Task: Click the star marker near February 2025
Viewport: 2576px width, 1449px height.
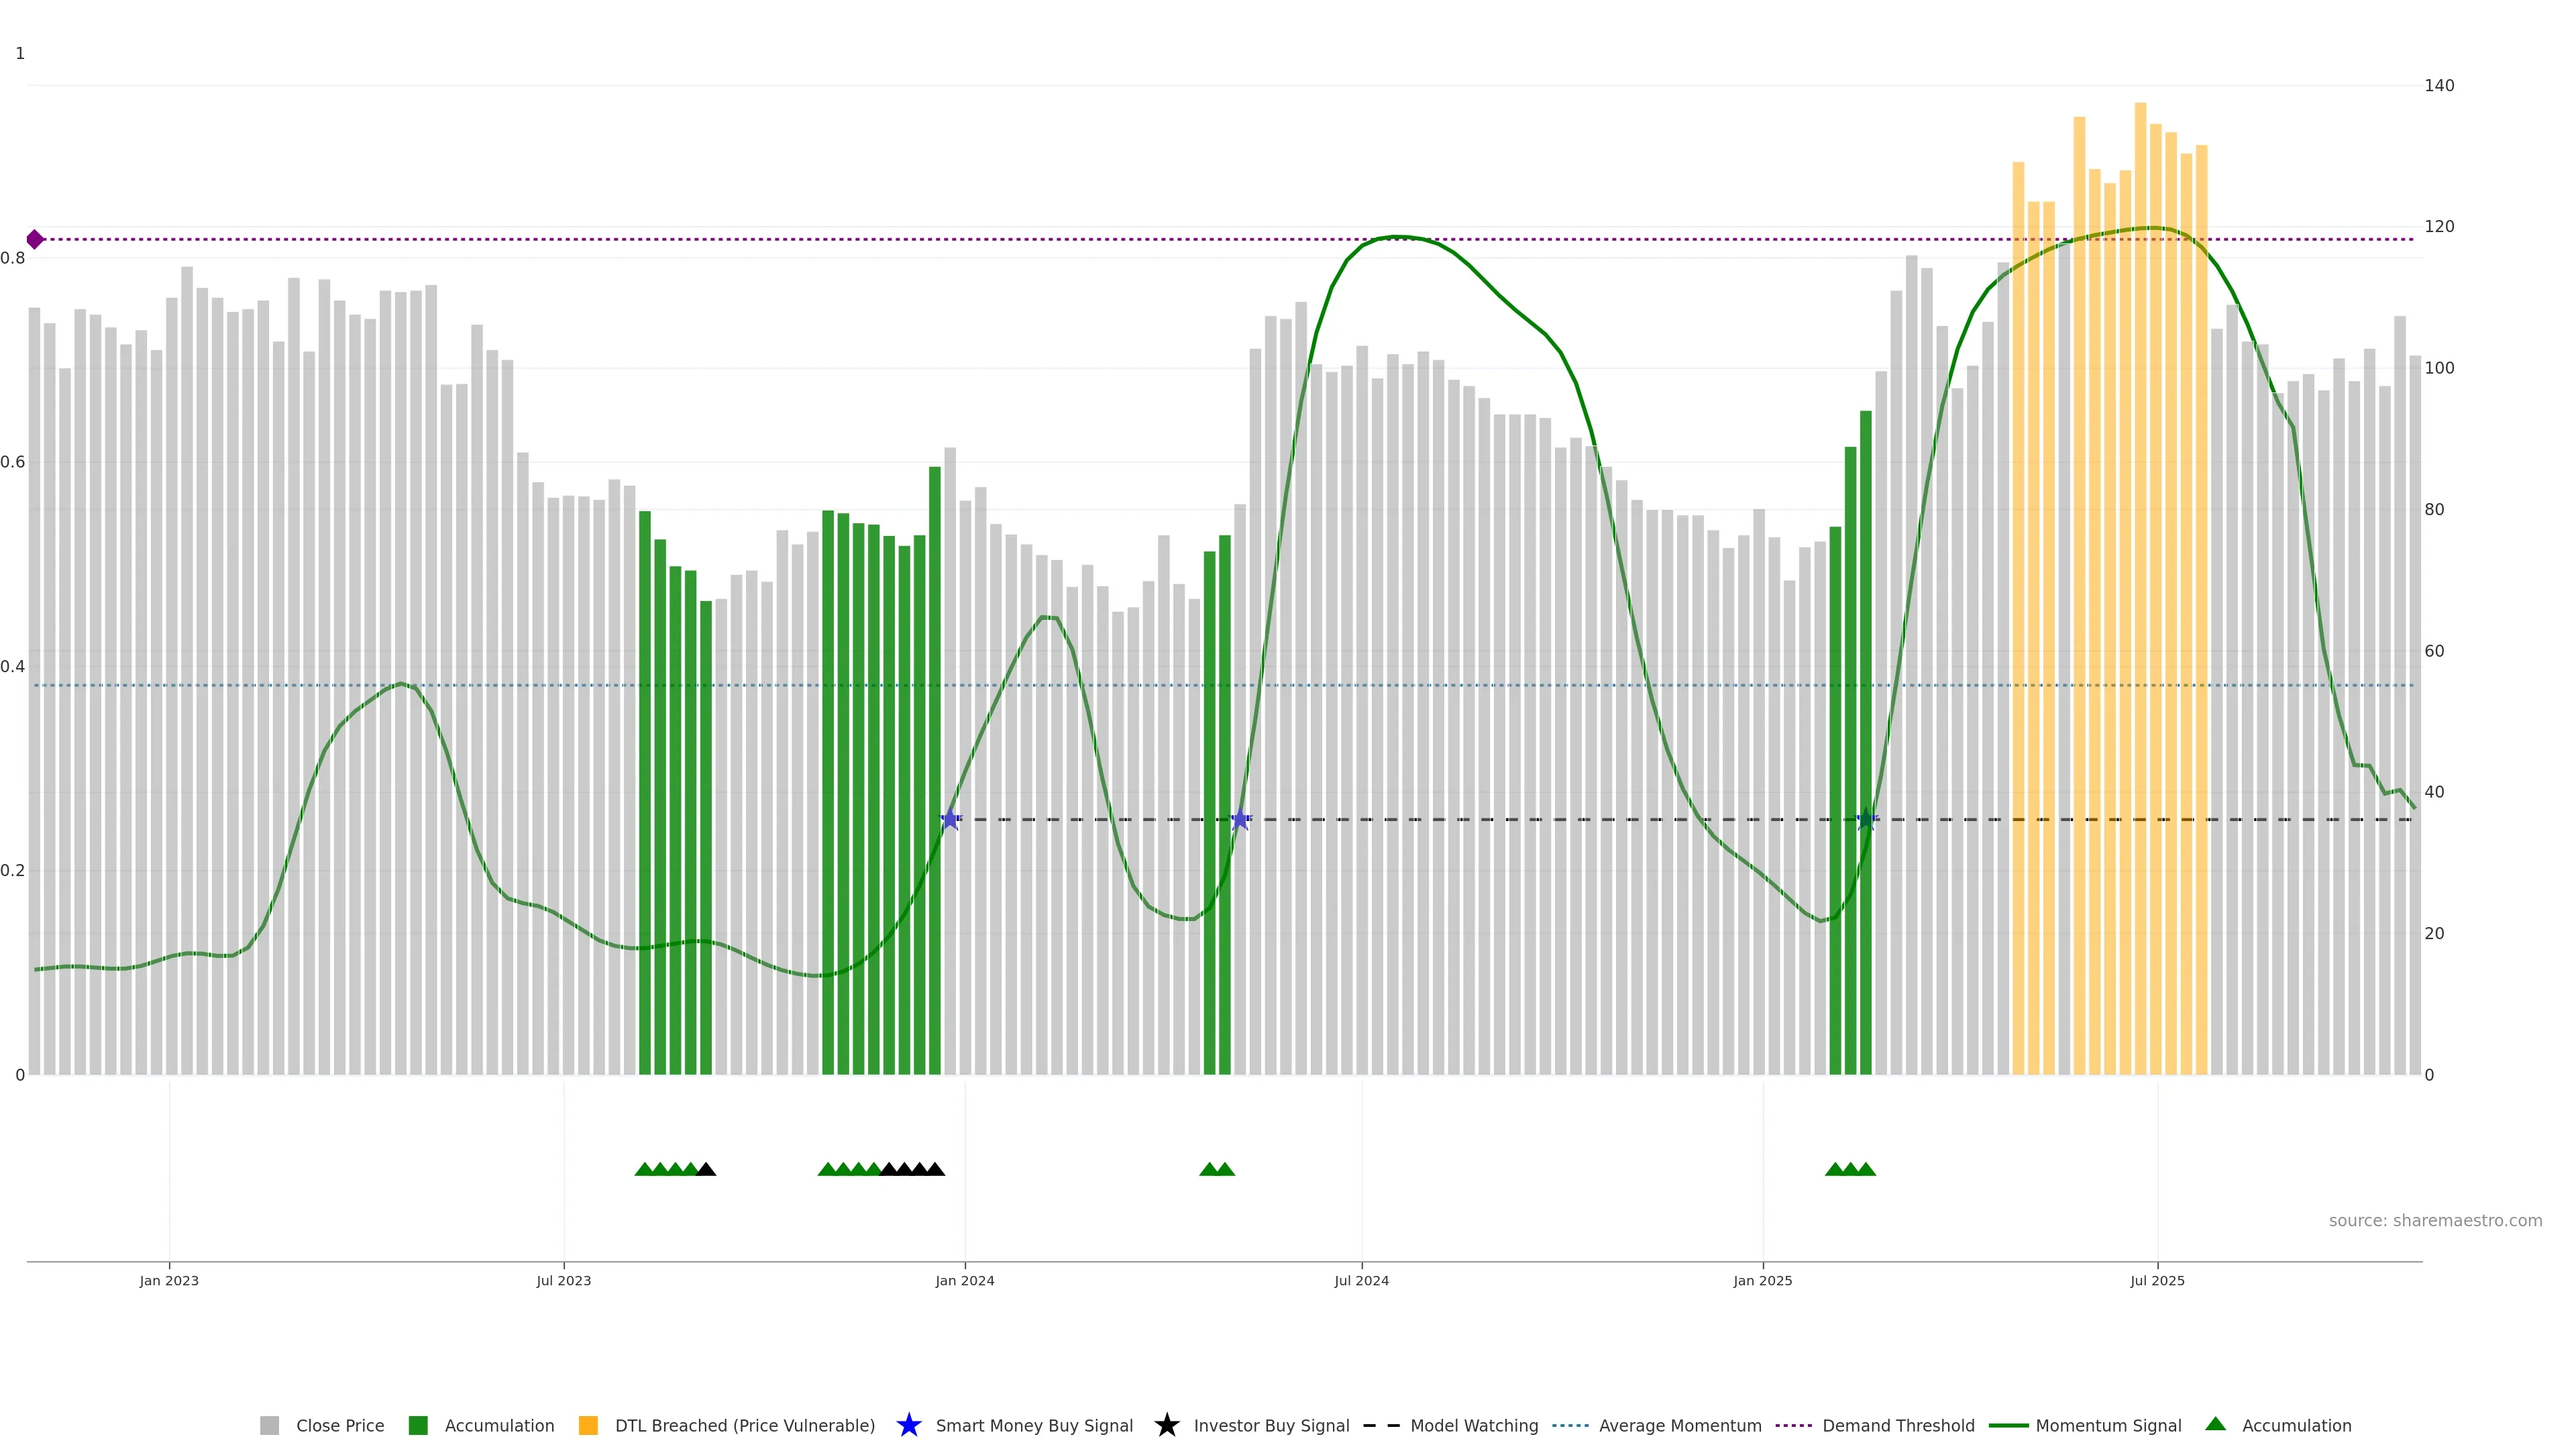Action: 1866,820
